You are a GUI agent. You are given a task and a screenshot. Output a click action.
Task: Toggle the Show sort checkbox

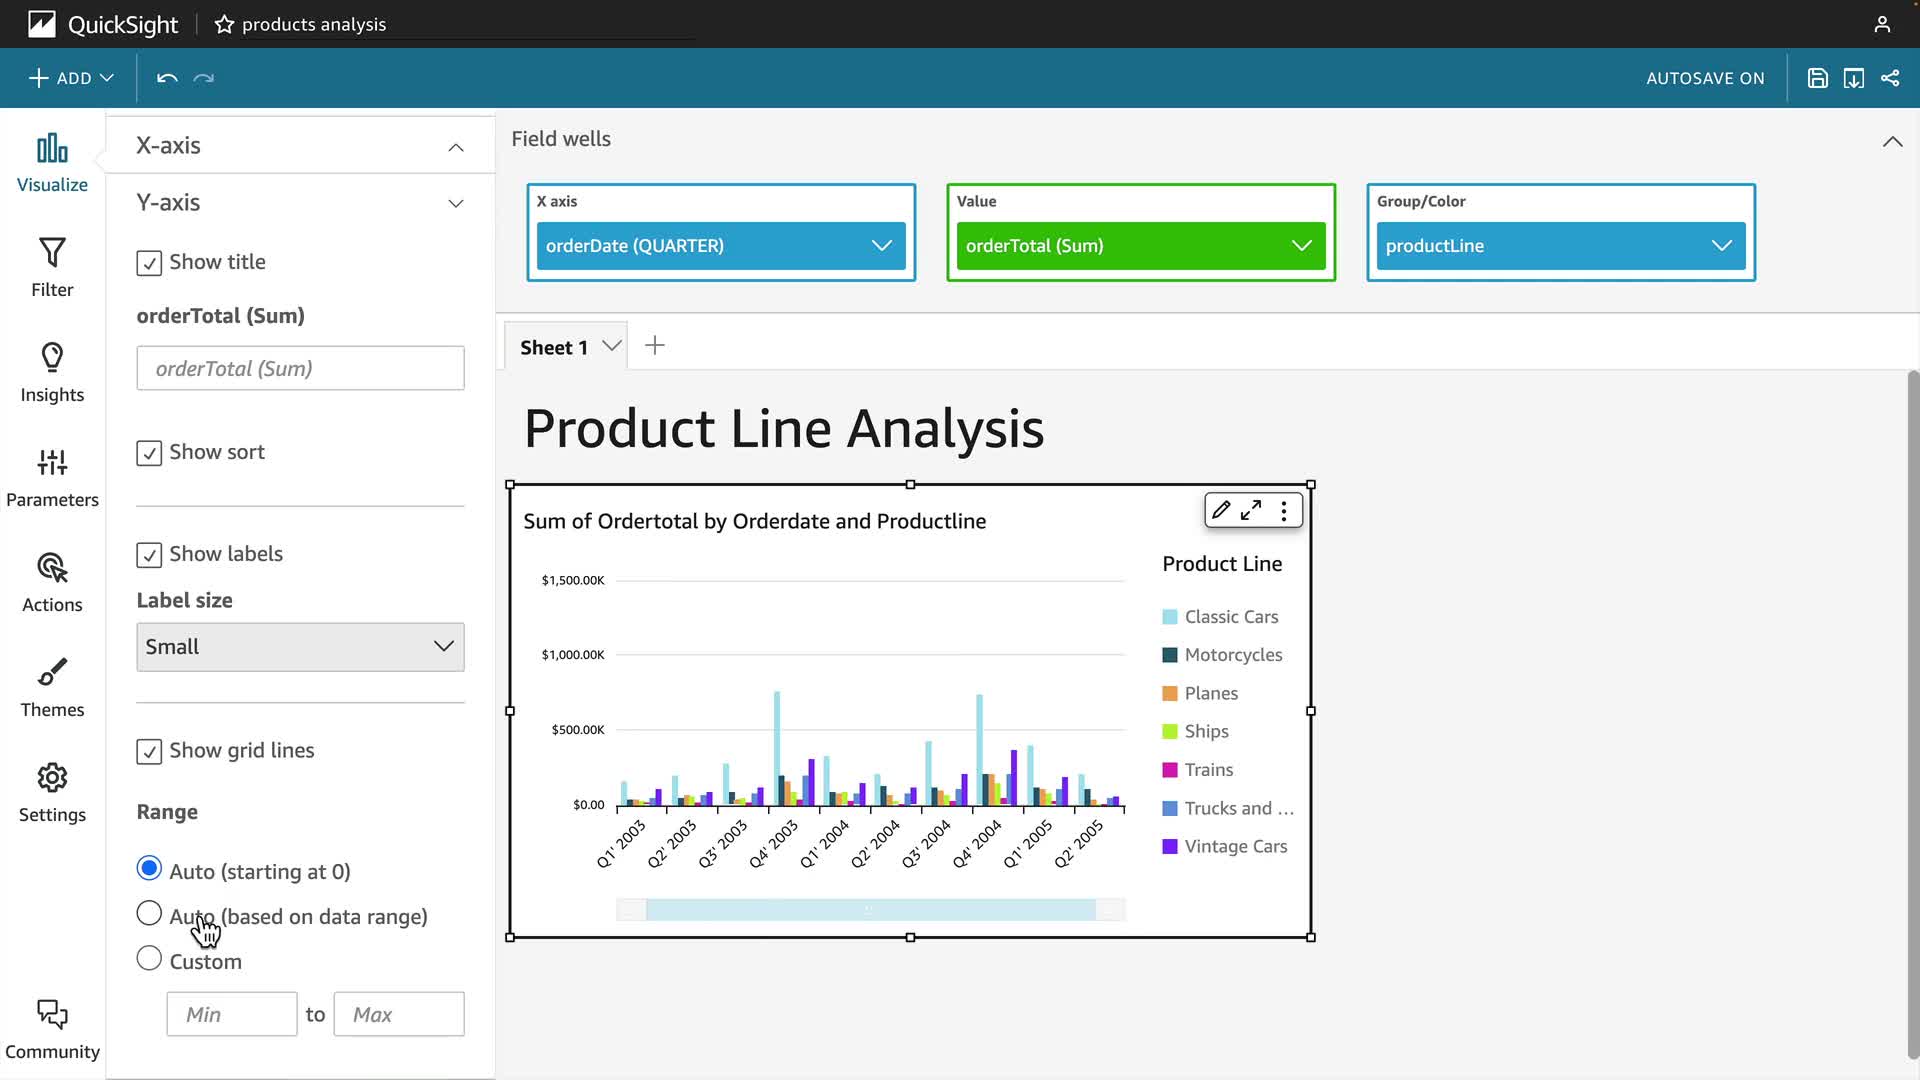pyautogui.click(x=149, y=453)
